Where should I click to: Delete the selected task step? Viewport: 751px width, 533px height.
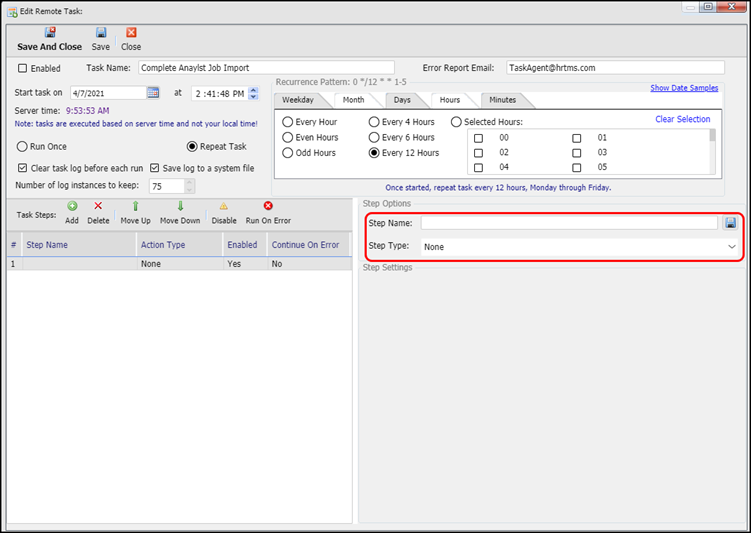pos(98,206)
